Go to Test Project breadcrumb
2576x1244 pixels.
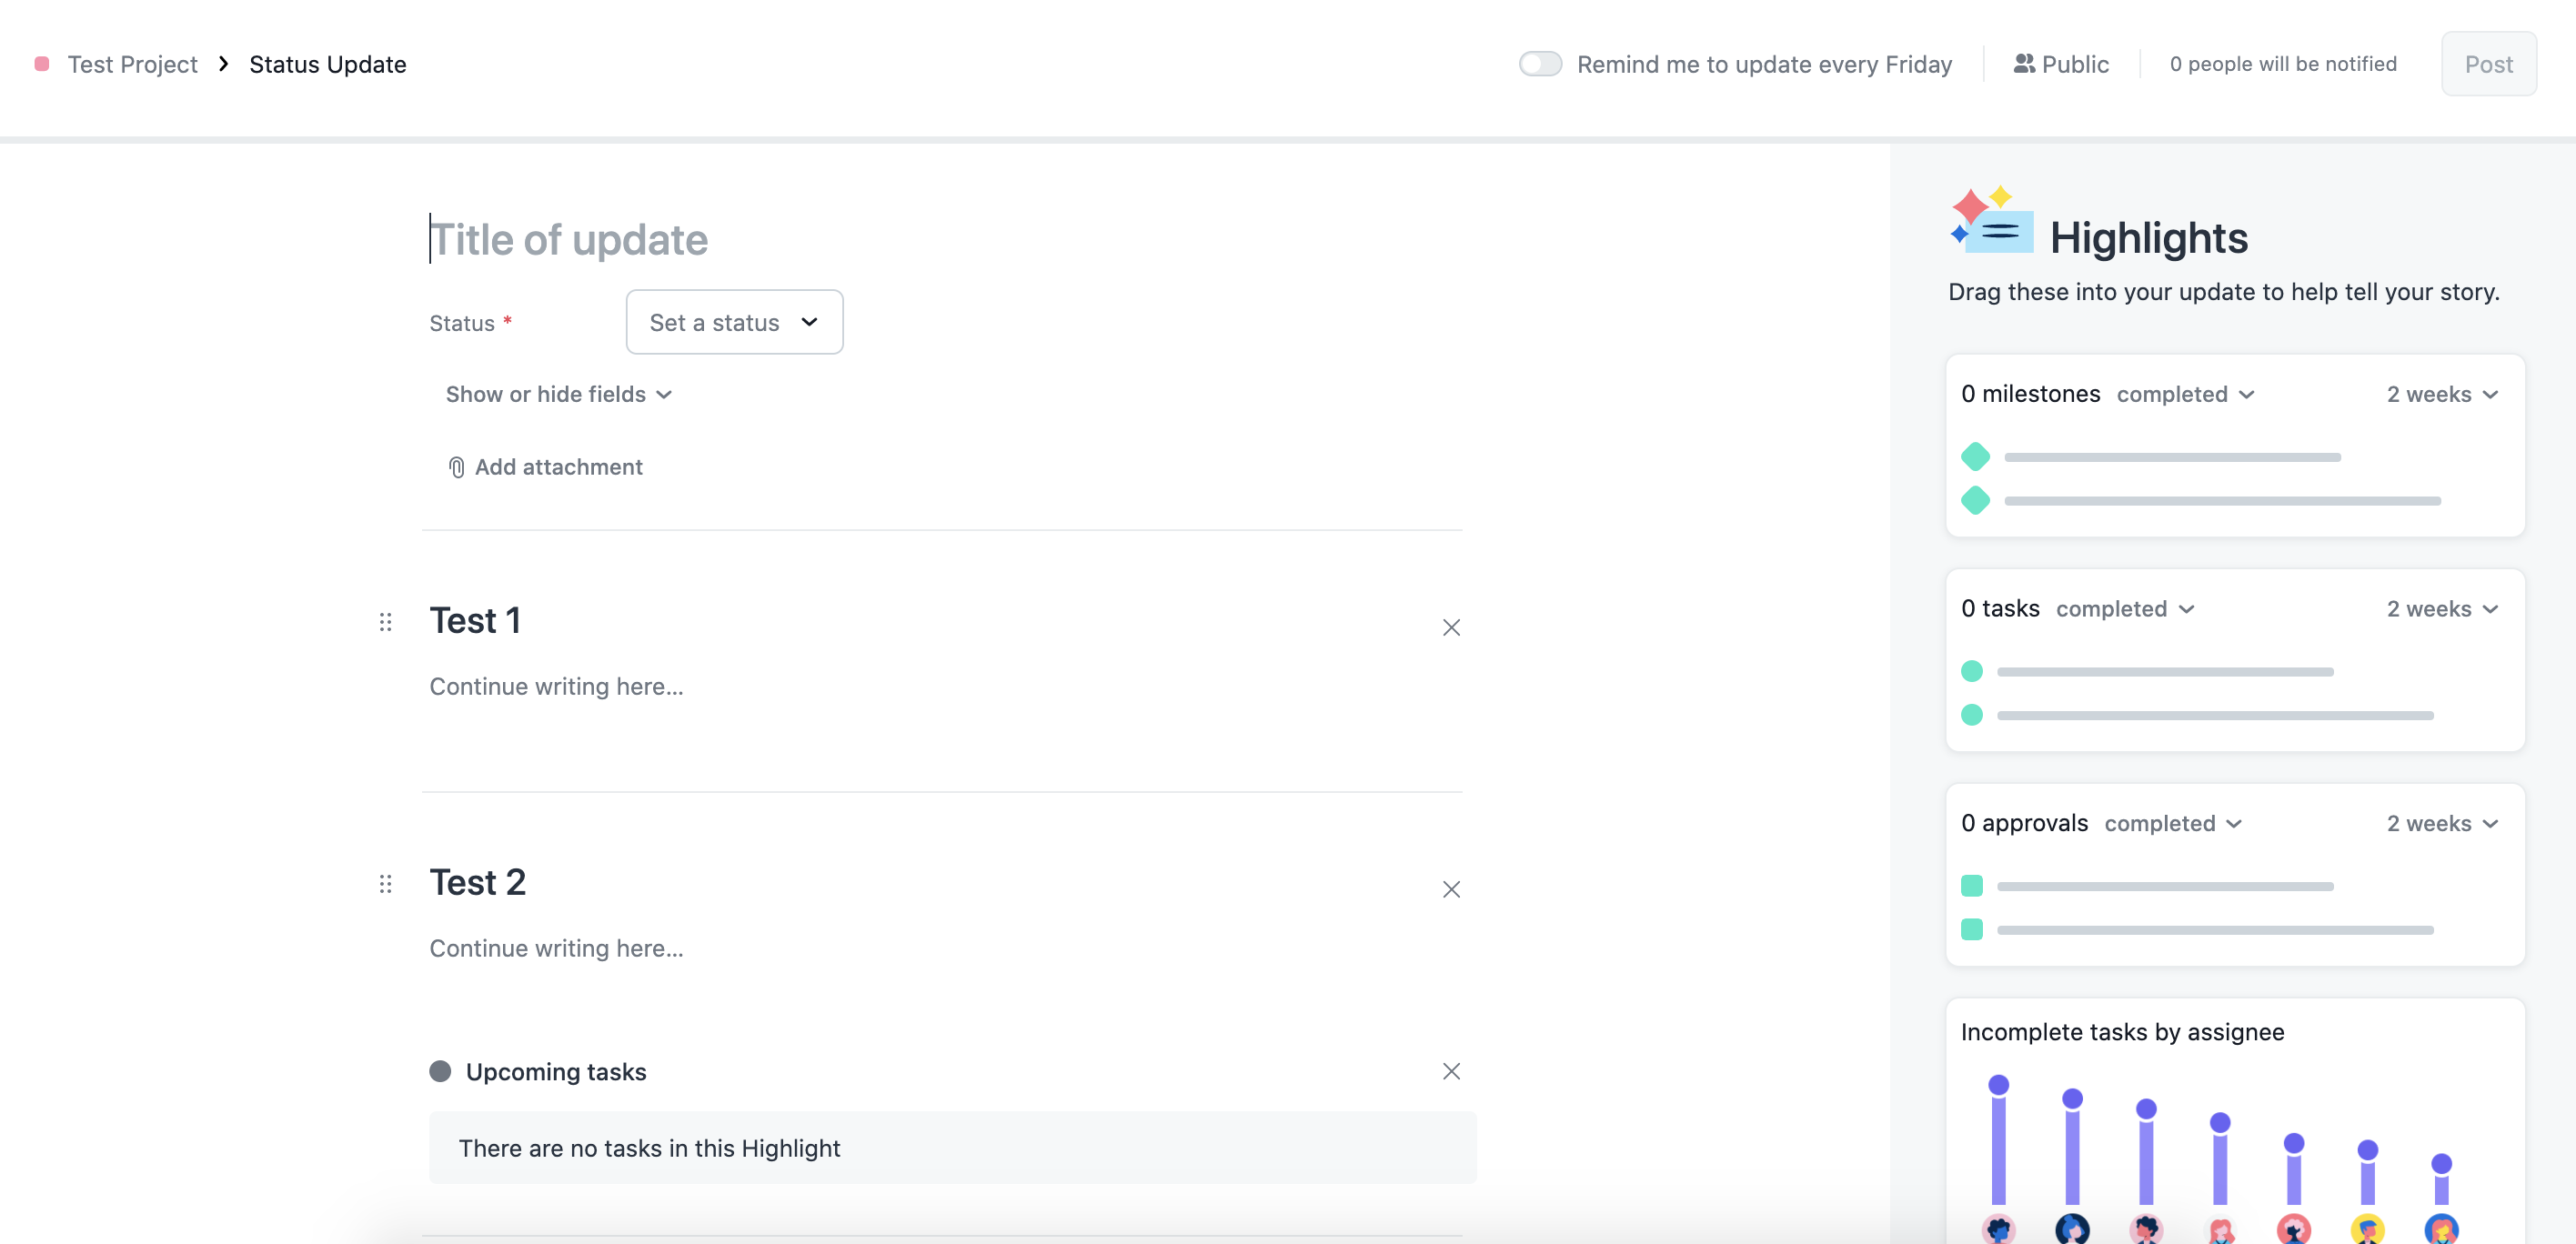click(132, 64)
